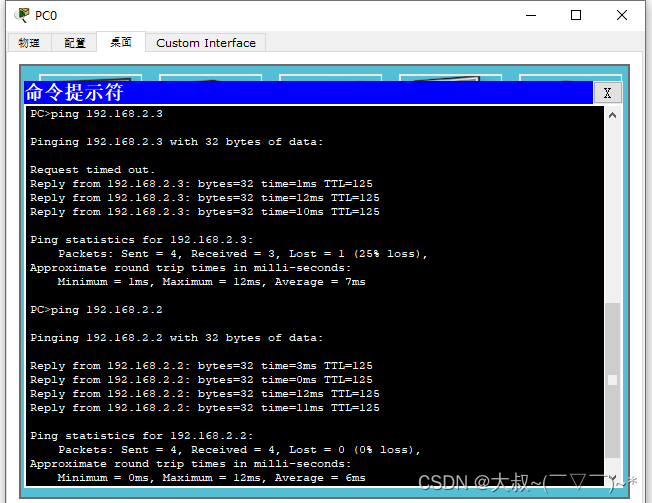
Task: Click the 192.168.2.3 reply with time=10ms
Action: (205, 212)
